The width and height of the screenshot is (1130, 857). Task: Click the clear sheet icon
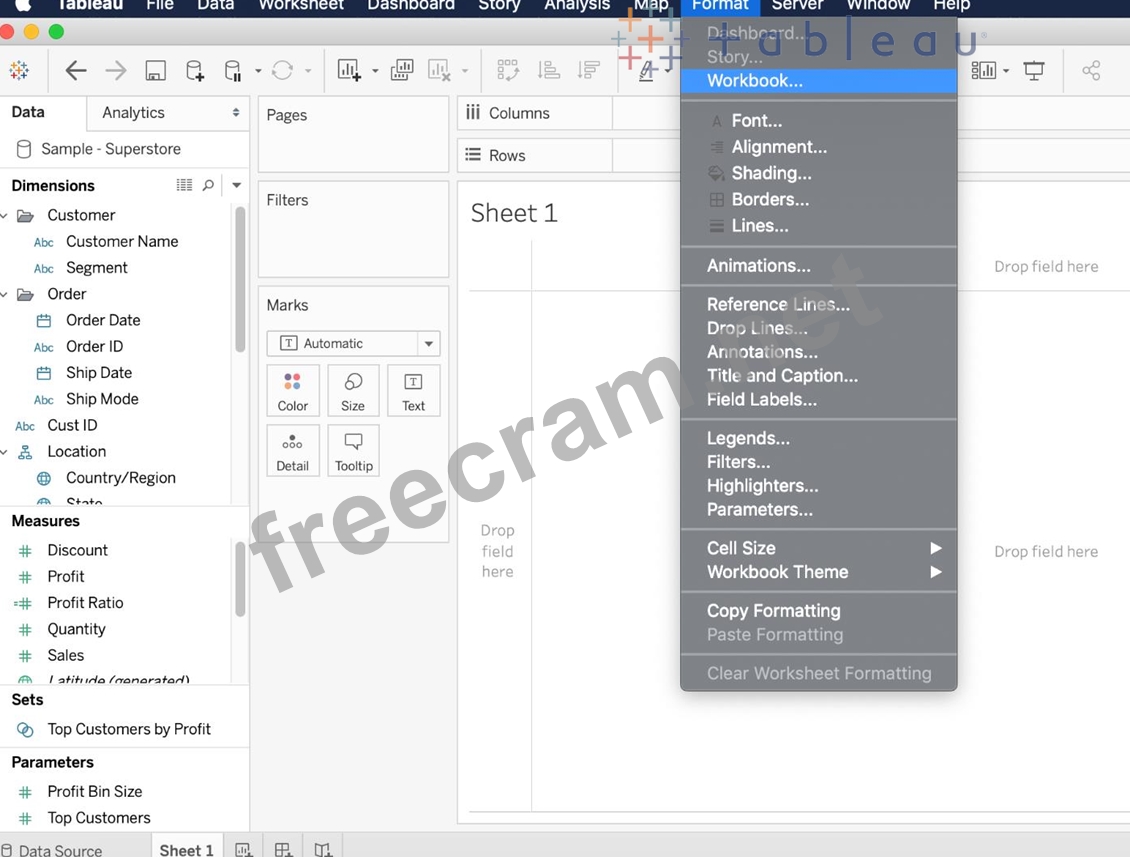[439, 70]
